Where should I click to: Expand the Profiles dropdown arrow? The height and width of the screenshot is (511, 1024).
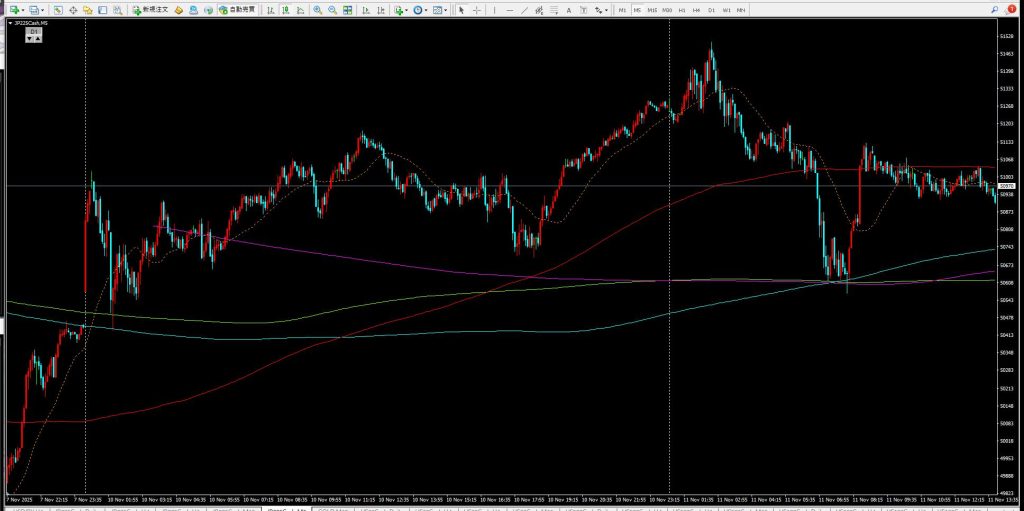click(x=43, y=10)
